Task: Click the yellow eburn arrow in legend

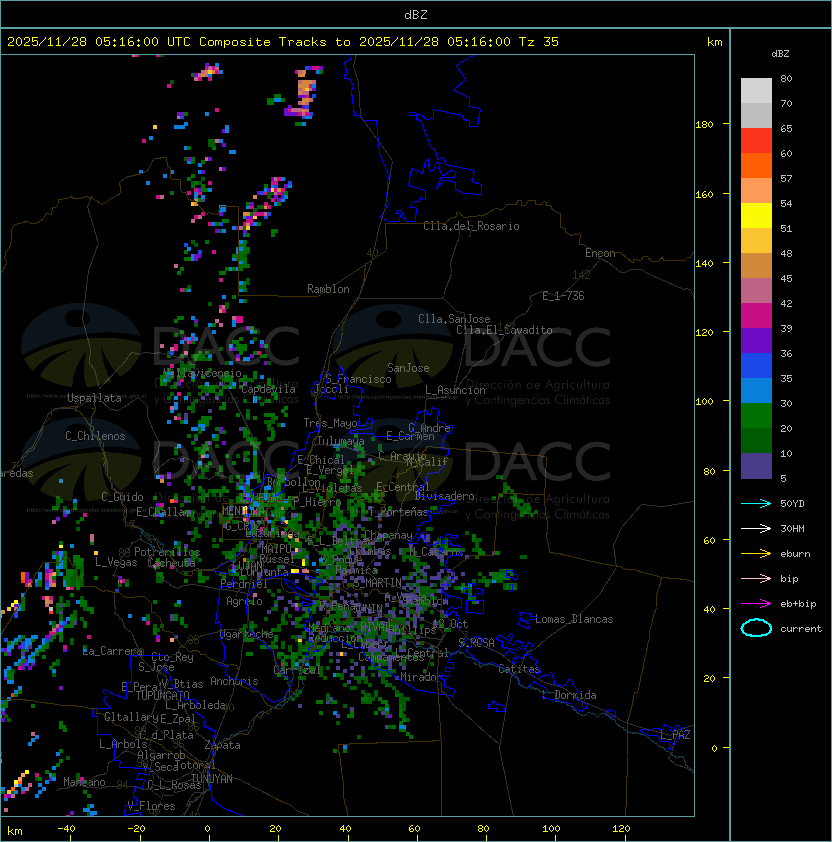Action: (x=756, y=553)
